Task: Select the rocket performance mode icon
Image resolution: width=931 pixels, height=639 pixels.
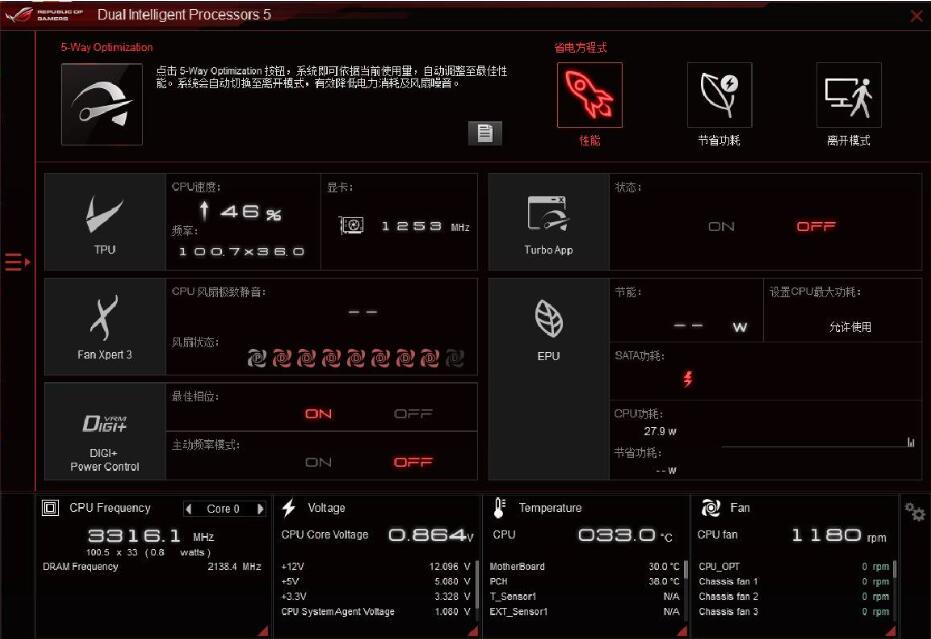Action: 590,96
